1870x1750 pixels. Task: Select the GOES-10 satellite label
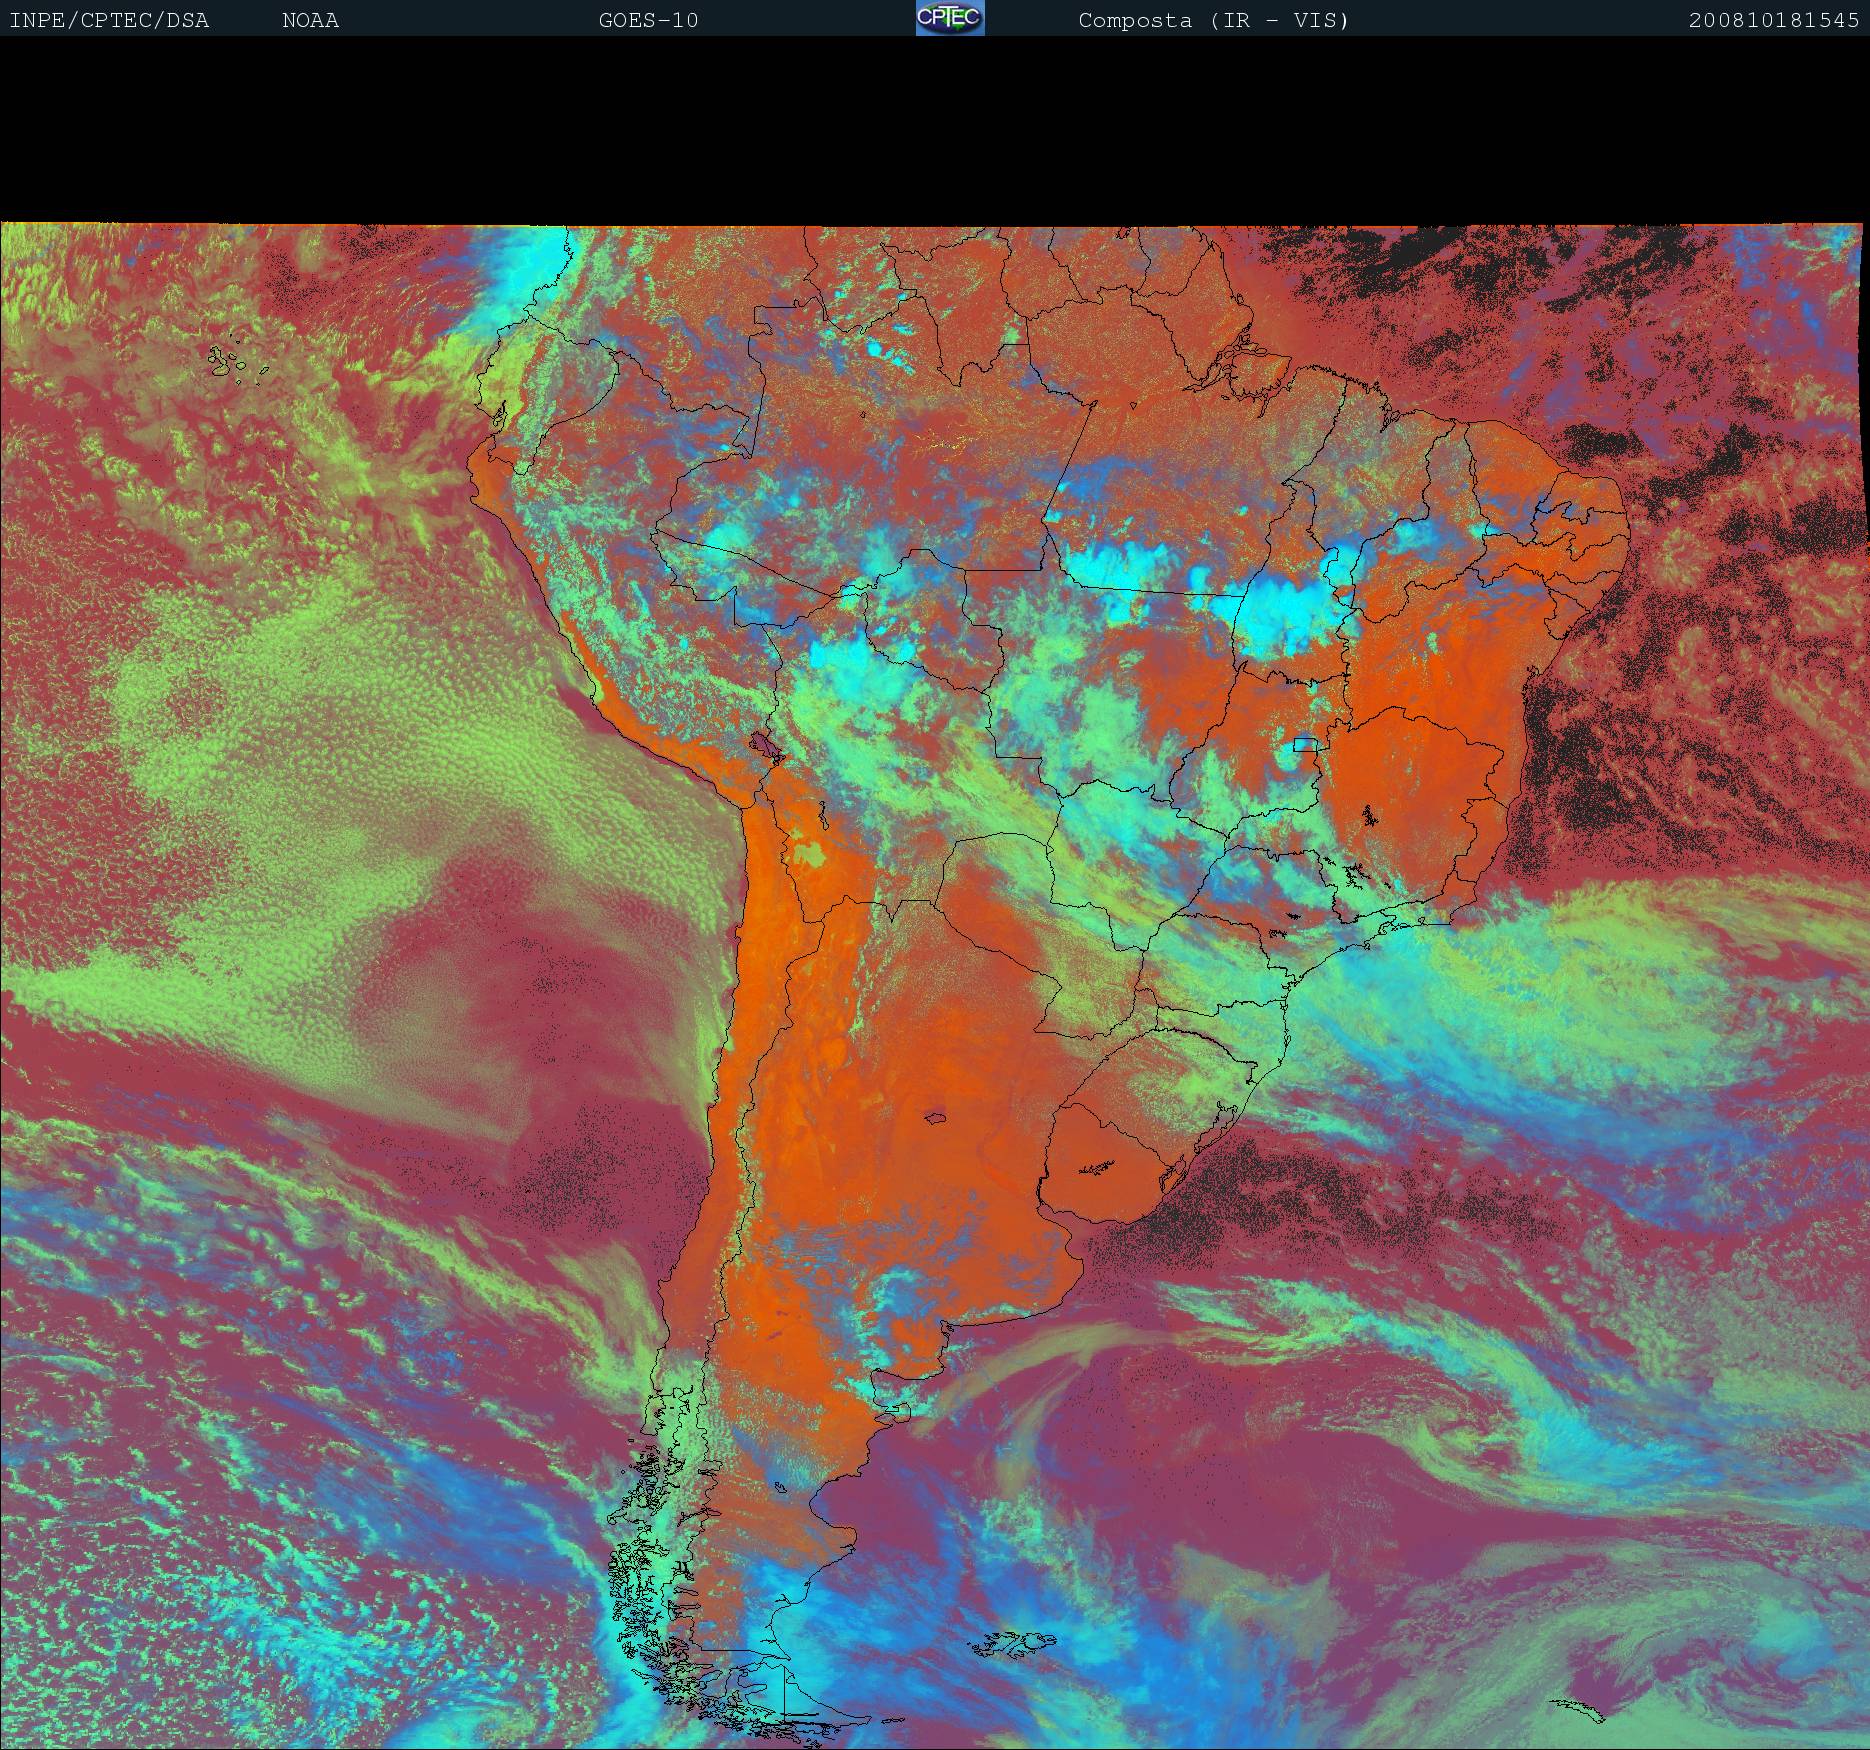[x=648, y=20]
